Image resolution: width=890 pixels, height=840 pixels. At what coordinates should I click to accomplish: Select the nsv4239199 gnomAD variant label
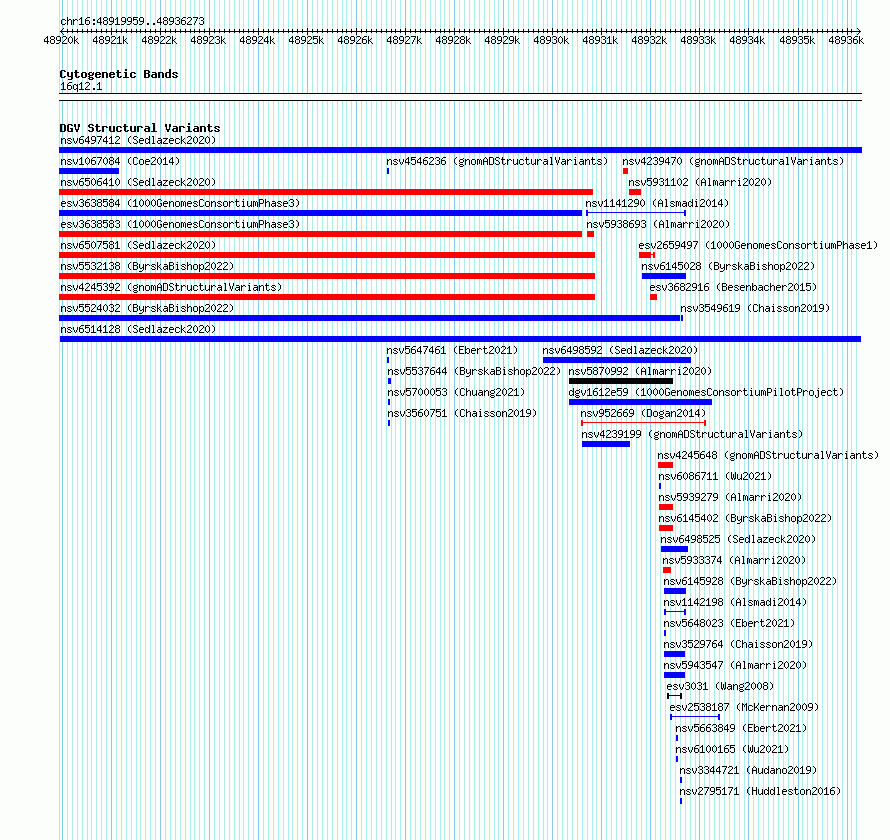[692, 434]
